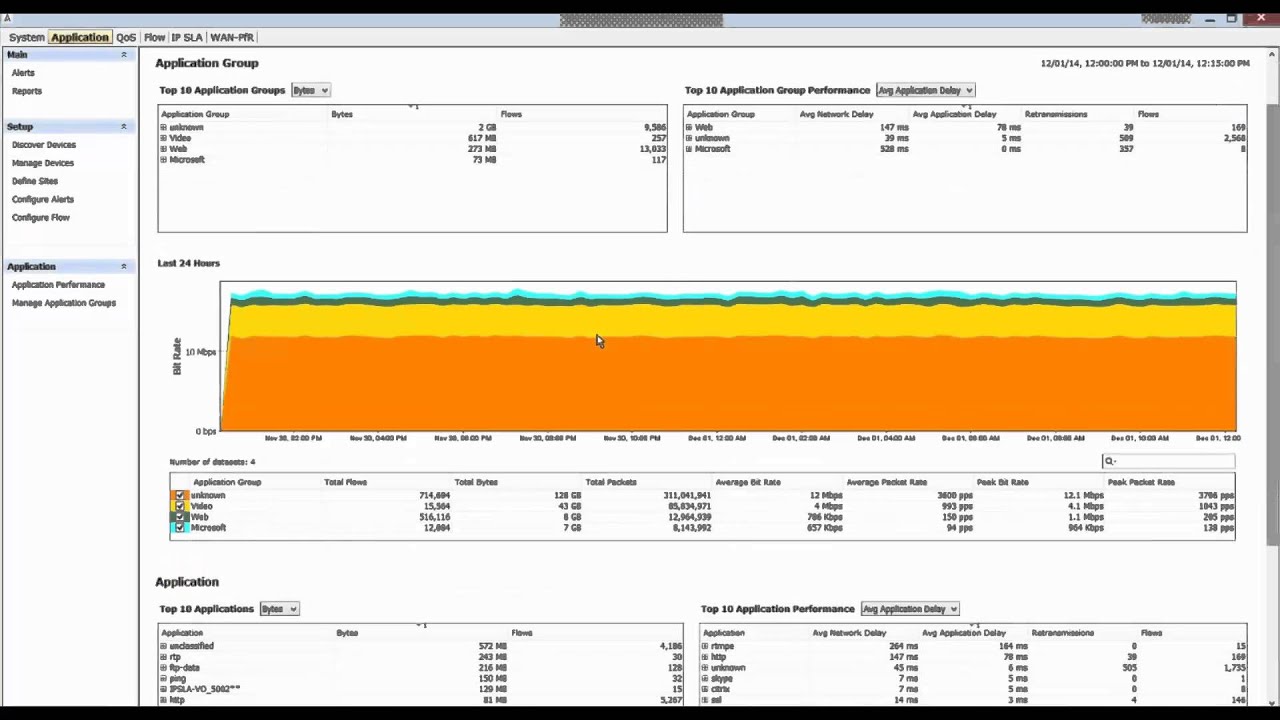This screenshot has height=720, width=1280.
Task: Open Bytes dropdown for Top 10 Application Groups
Action: coord(310,90)
